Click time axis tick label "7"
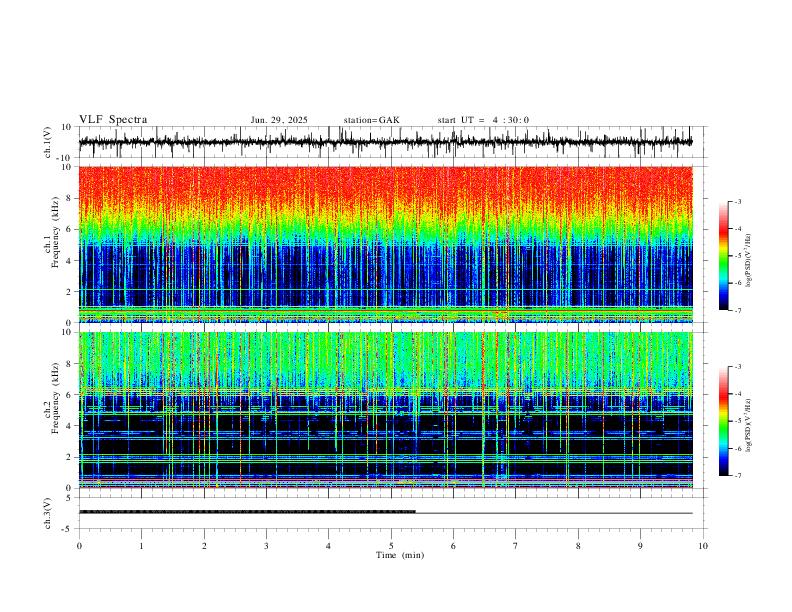The height and width of the screenshot is (612, 792). point(516,546)
